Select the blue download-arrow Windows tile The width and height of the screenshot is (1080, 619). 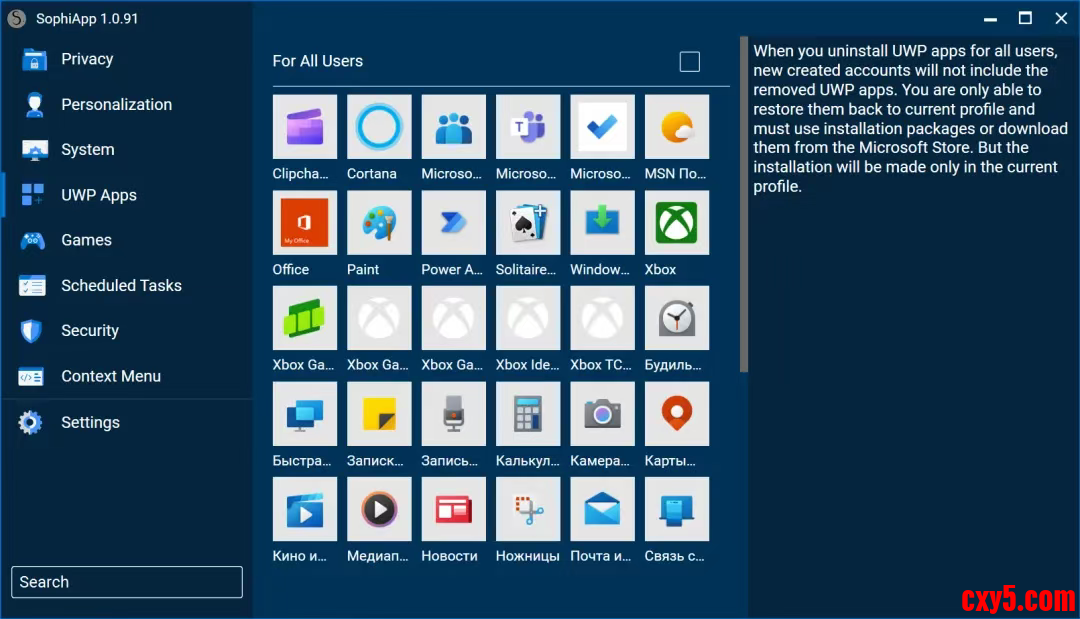(602, 222)
